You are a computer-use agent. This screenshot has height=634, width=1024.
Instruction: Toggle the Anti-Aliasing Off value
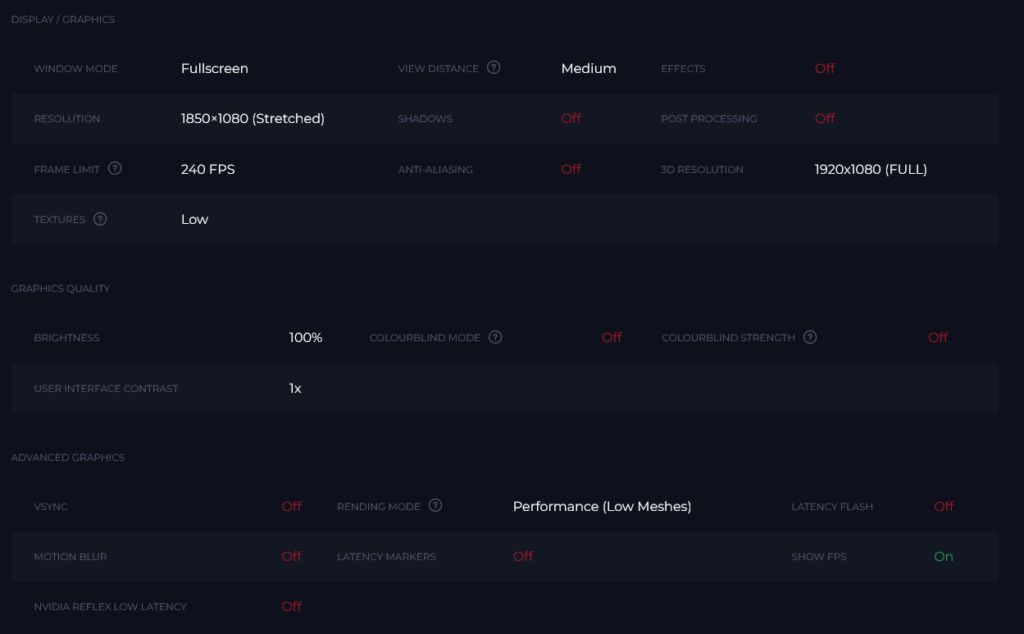[x=571, y=169]
